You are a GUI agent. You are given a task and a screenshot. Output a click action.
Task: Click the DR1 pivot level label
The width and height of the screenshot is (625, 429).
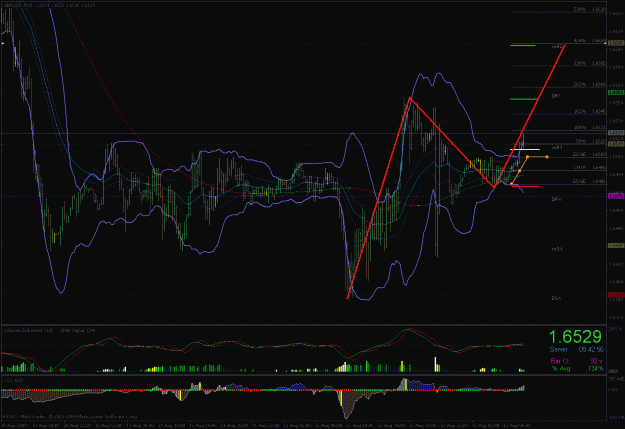click(556, 96)
